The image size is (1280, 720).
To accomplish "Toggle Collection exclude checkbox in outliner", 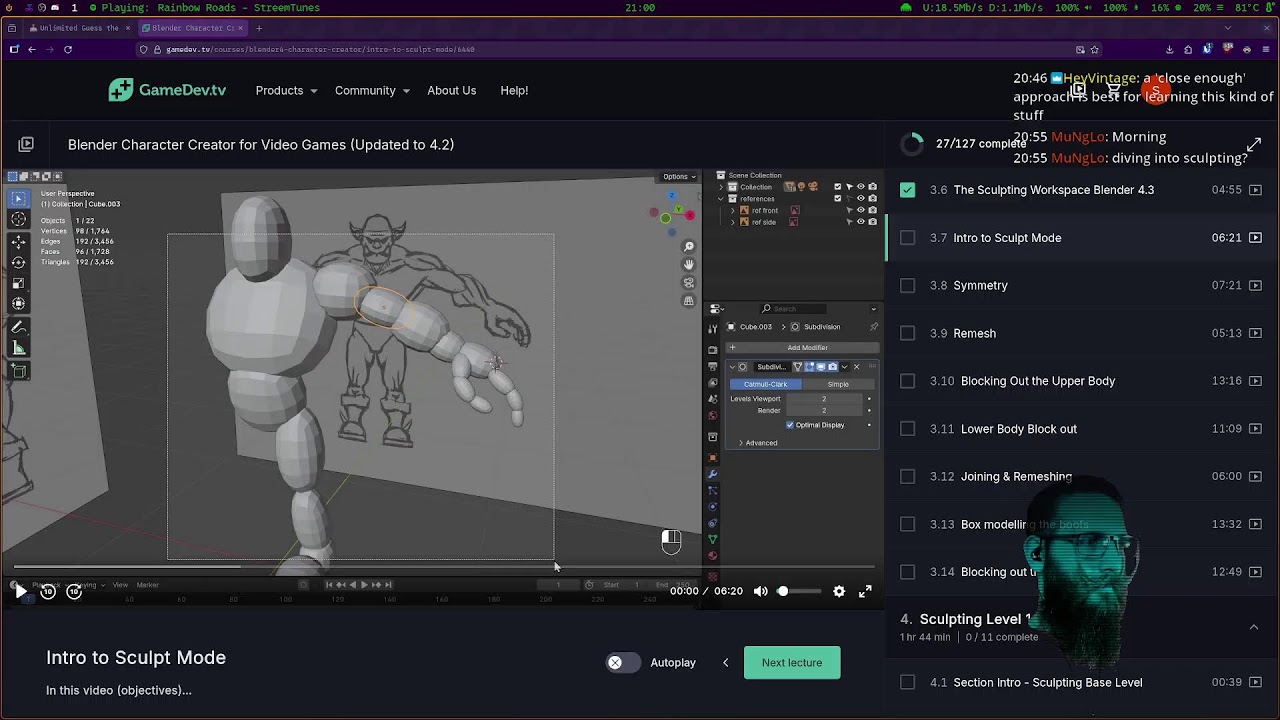I will pyautogui.click(x=838, y=187).
